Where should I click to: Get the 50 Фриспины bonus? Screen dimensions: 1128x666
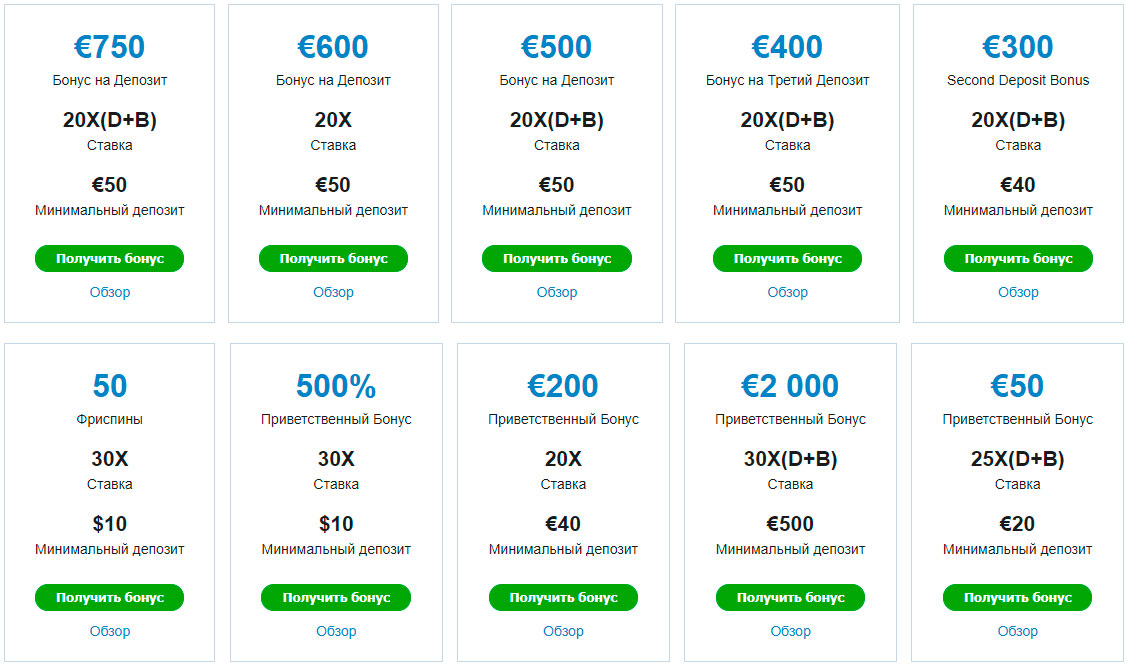point(110,598)
